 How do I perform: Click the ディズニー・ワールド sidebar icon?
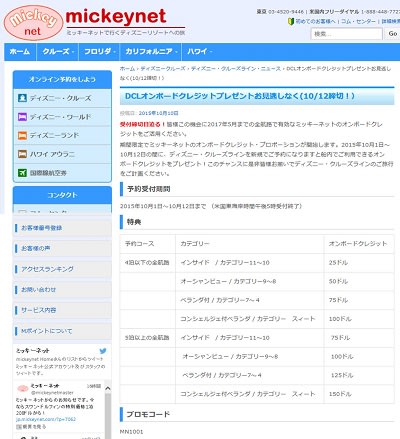pyautogui.click(x=22, y=117)
